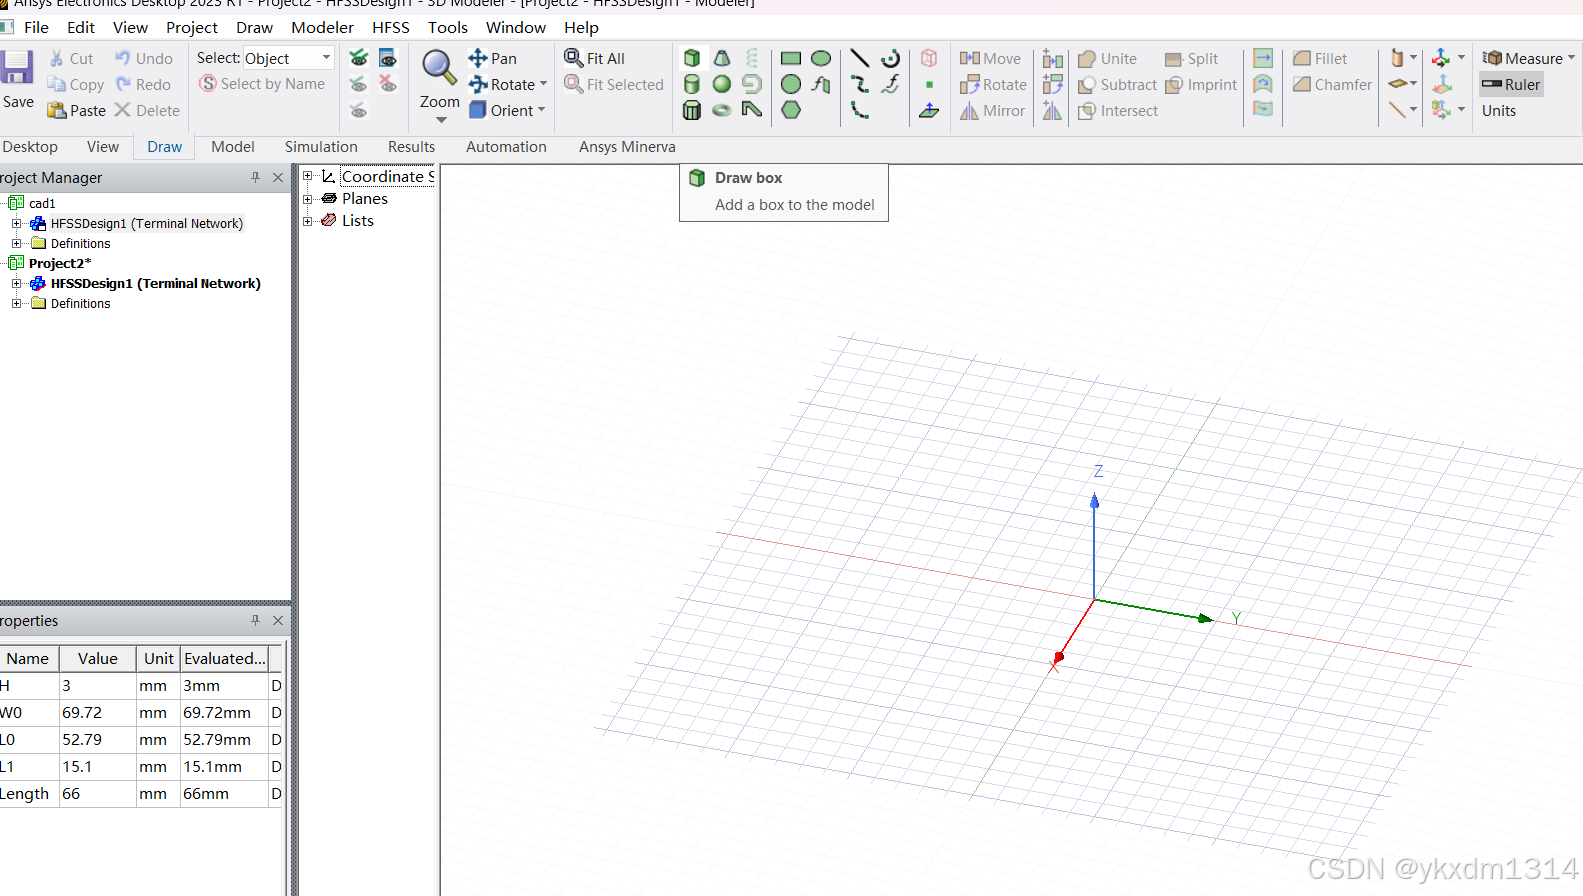Image resolution: width=1583 pixels, height=896 pixels.
Task: Open the Ansys Minerva ribbon tab
Action: click(627, 146)
